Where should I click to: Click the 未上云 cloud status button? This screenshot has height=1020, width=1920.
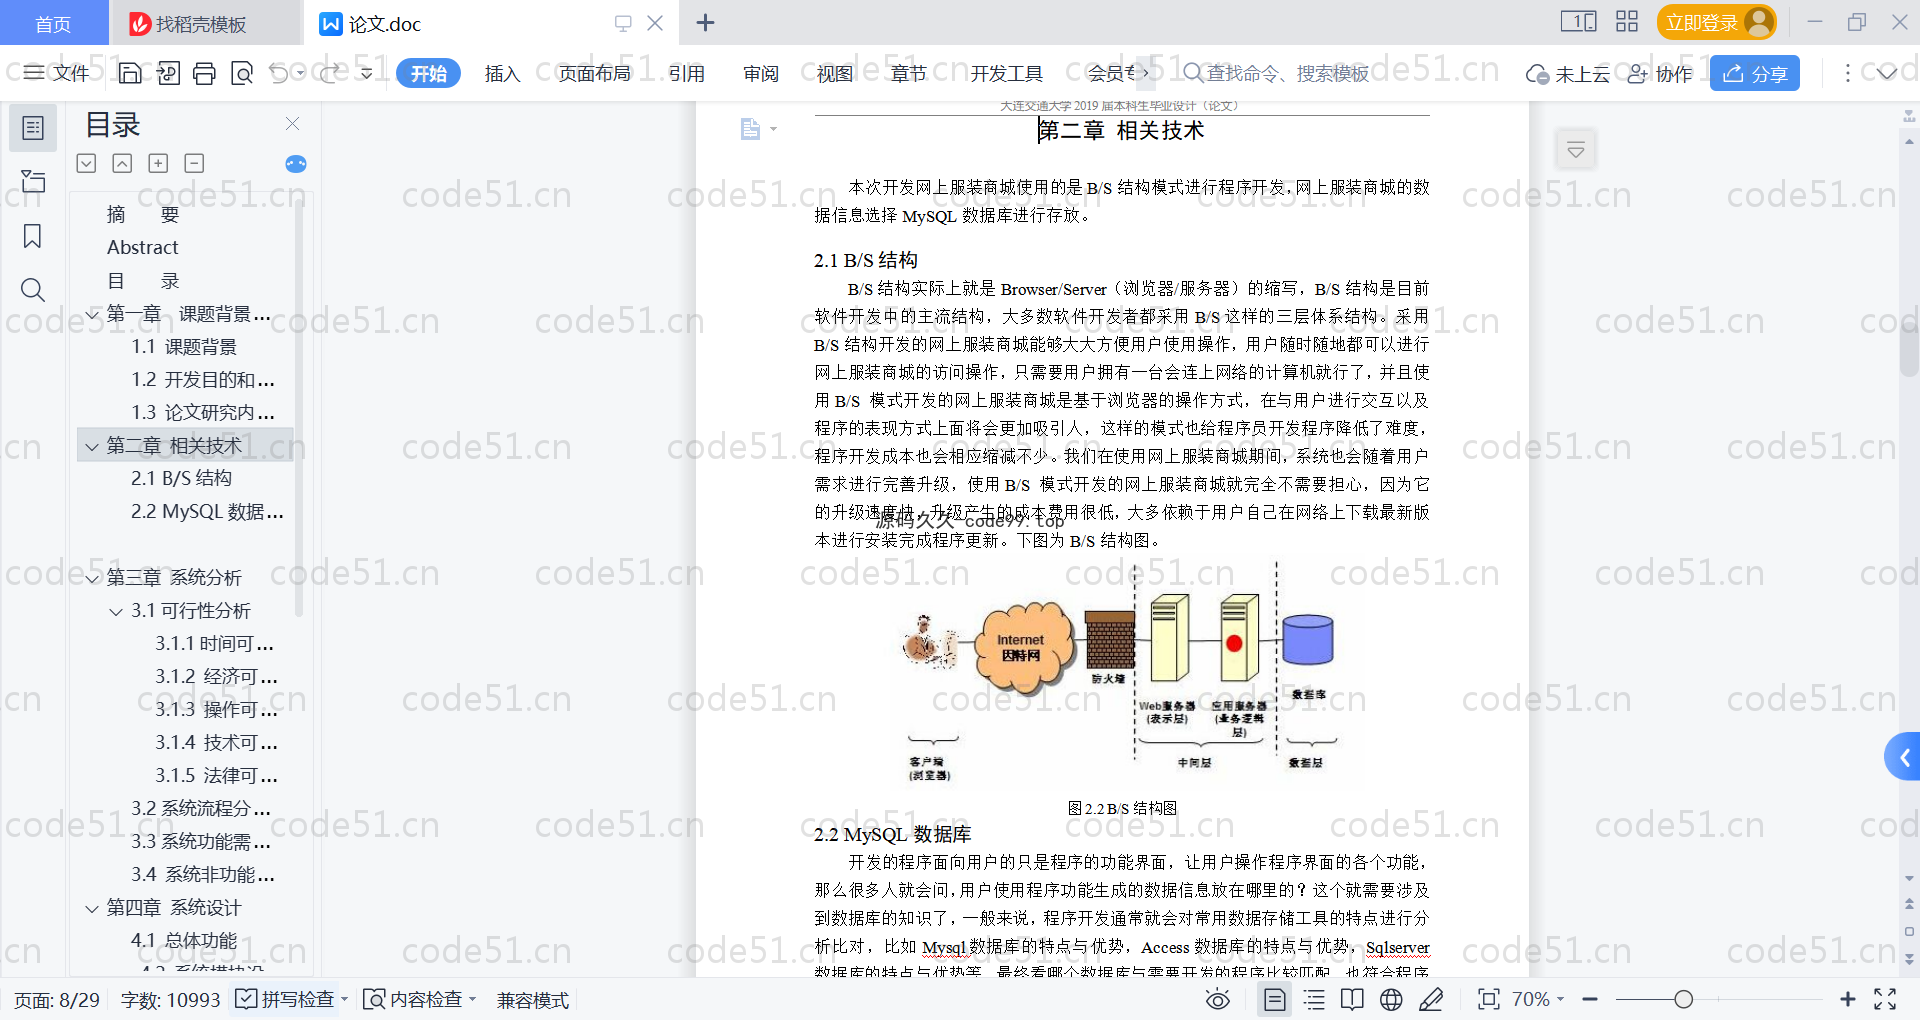tap(1567, 74)
